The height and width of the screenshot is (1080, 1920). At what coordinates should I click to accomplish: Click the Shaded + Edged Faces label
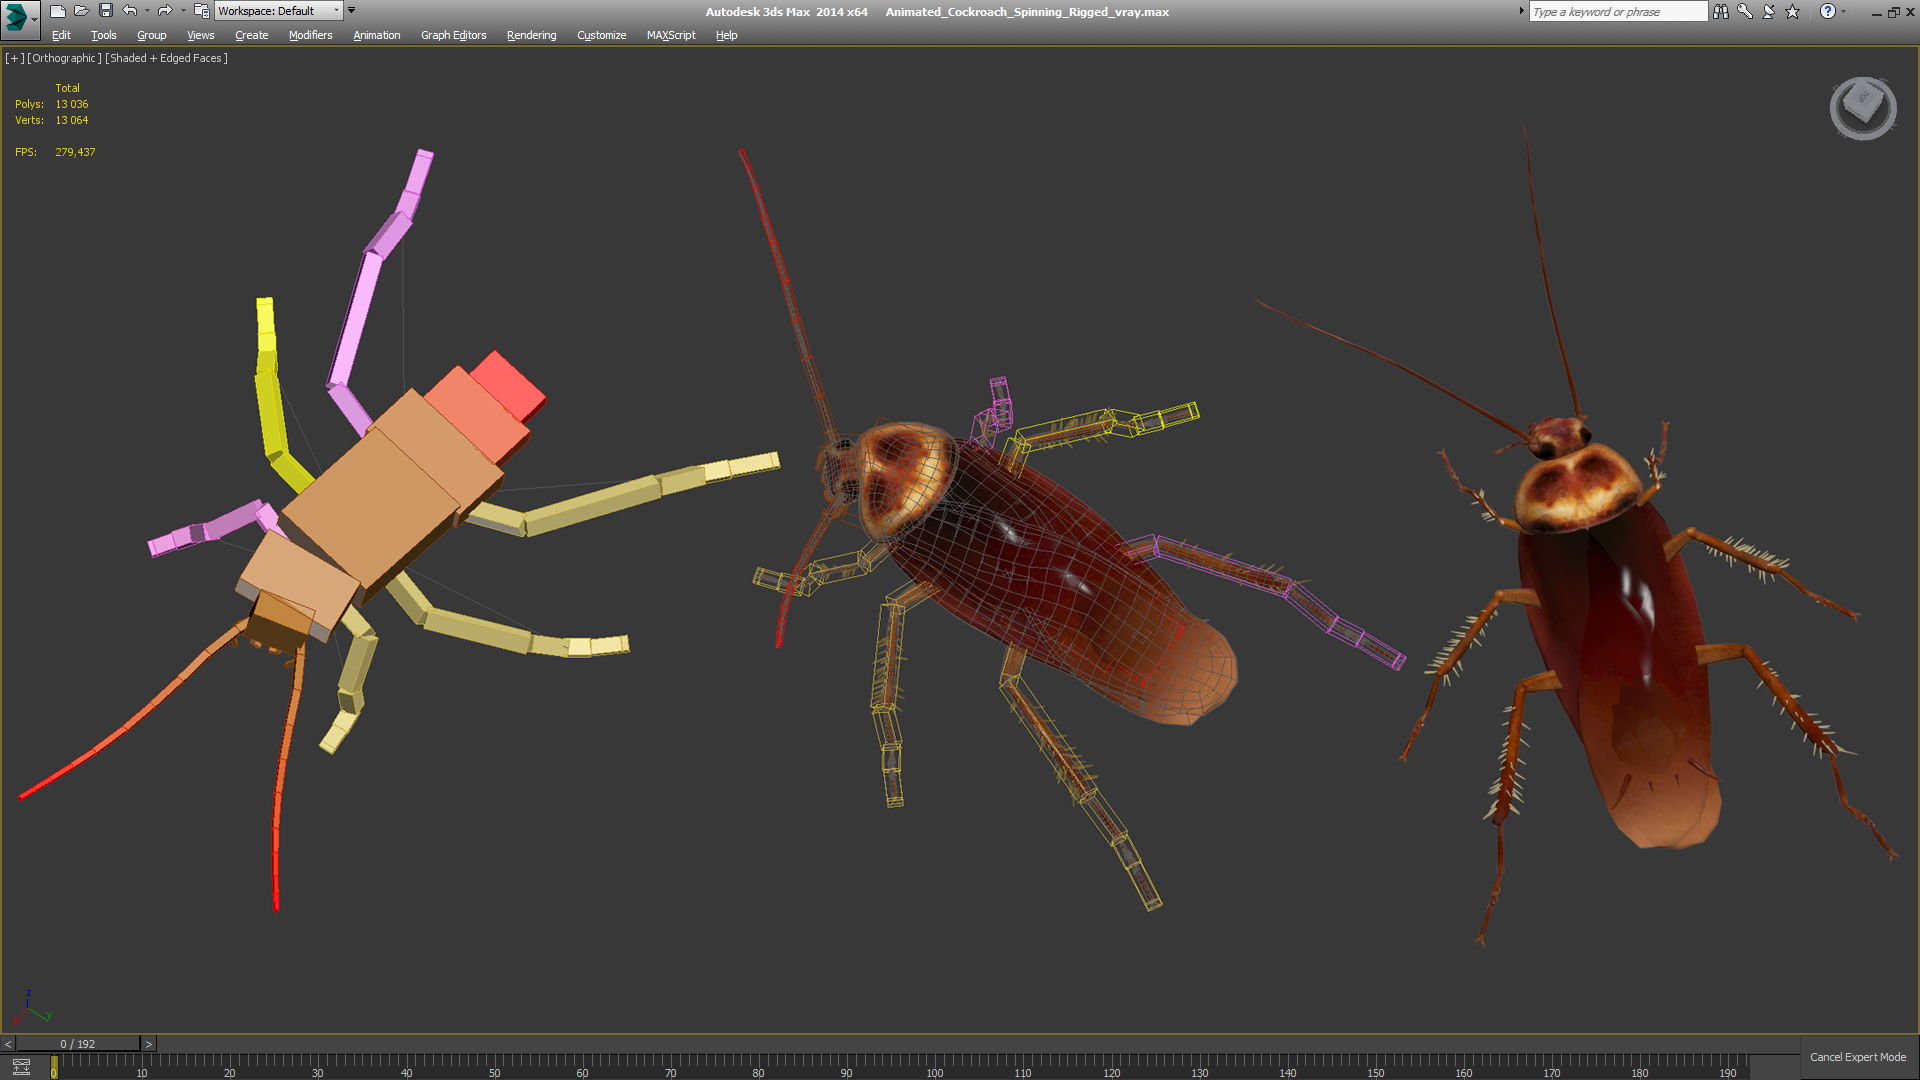coord(166,58)
